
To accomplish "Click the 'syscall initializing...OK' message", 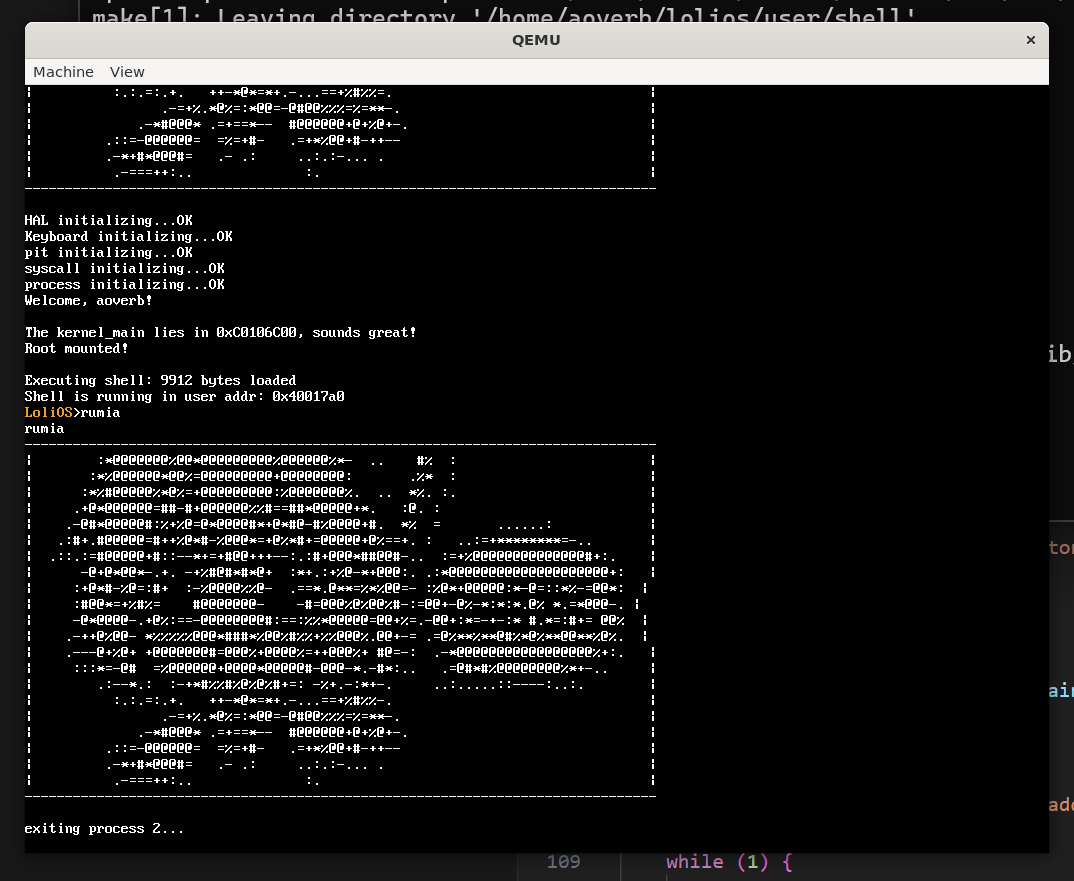I will point(124,269).
